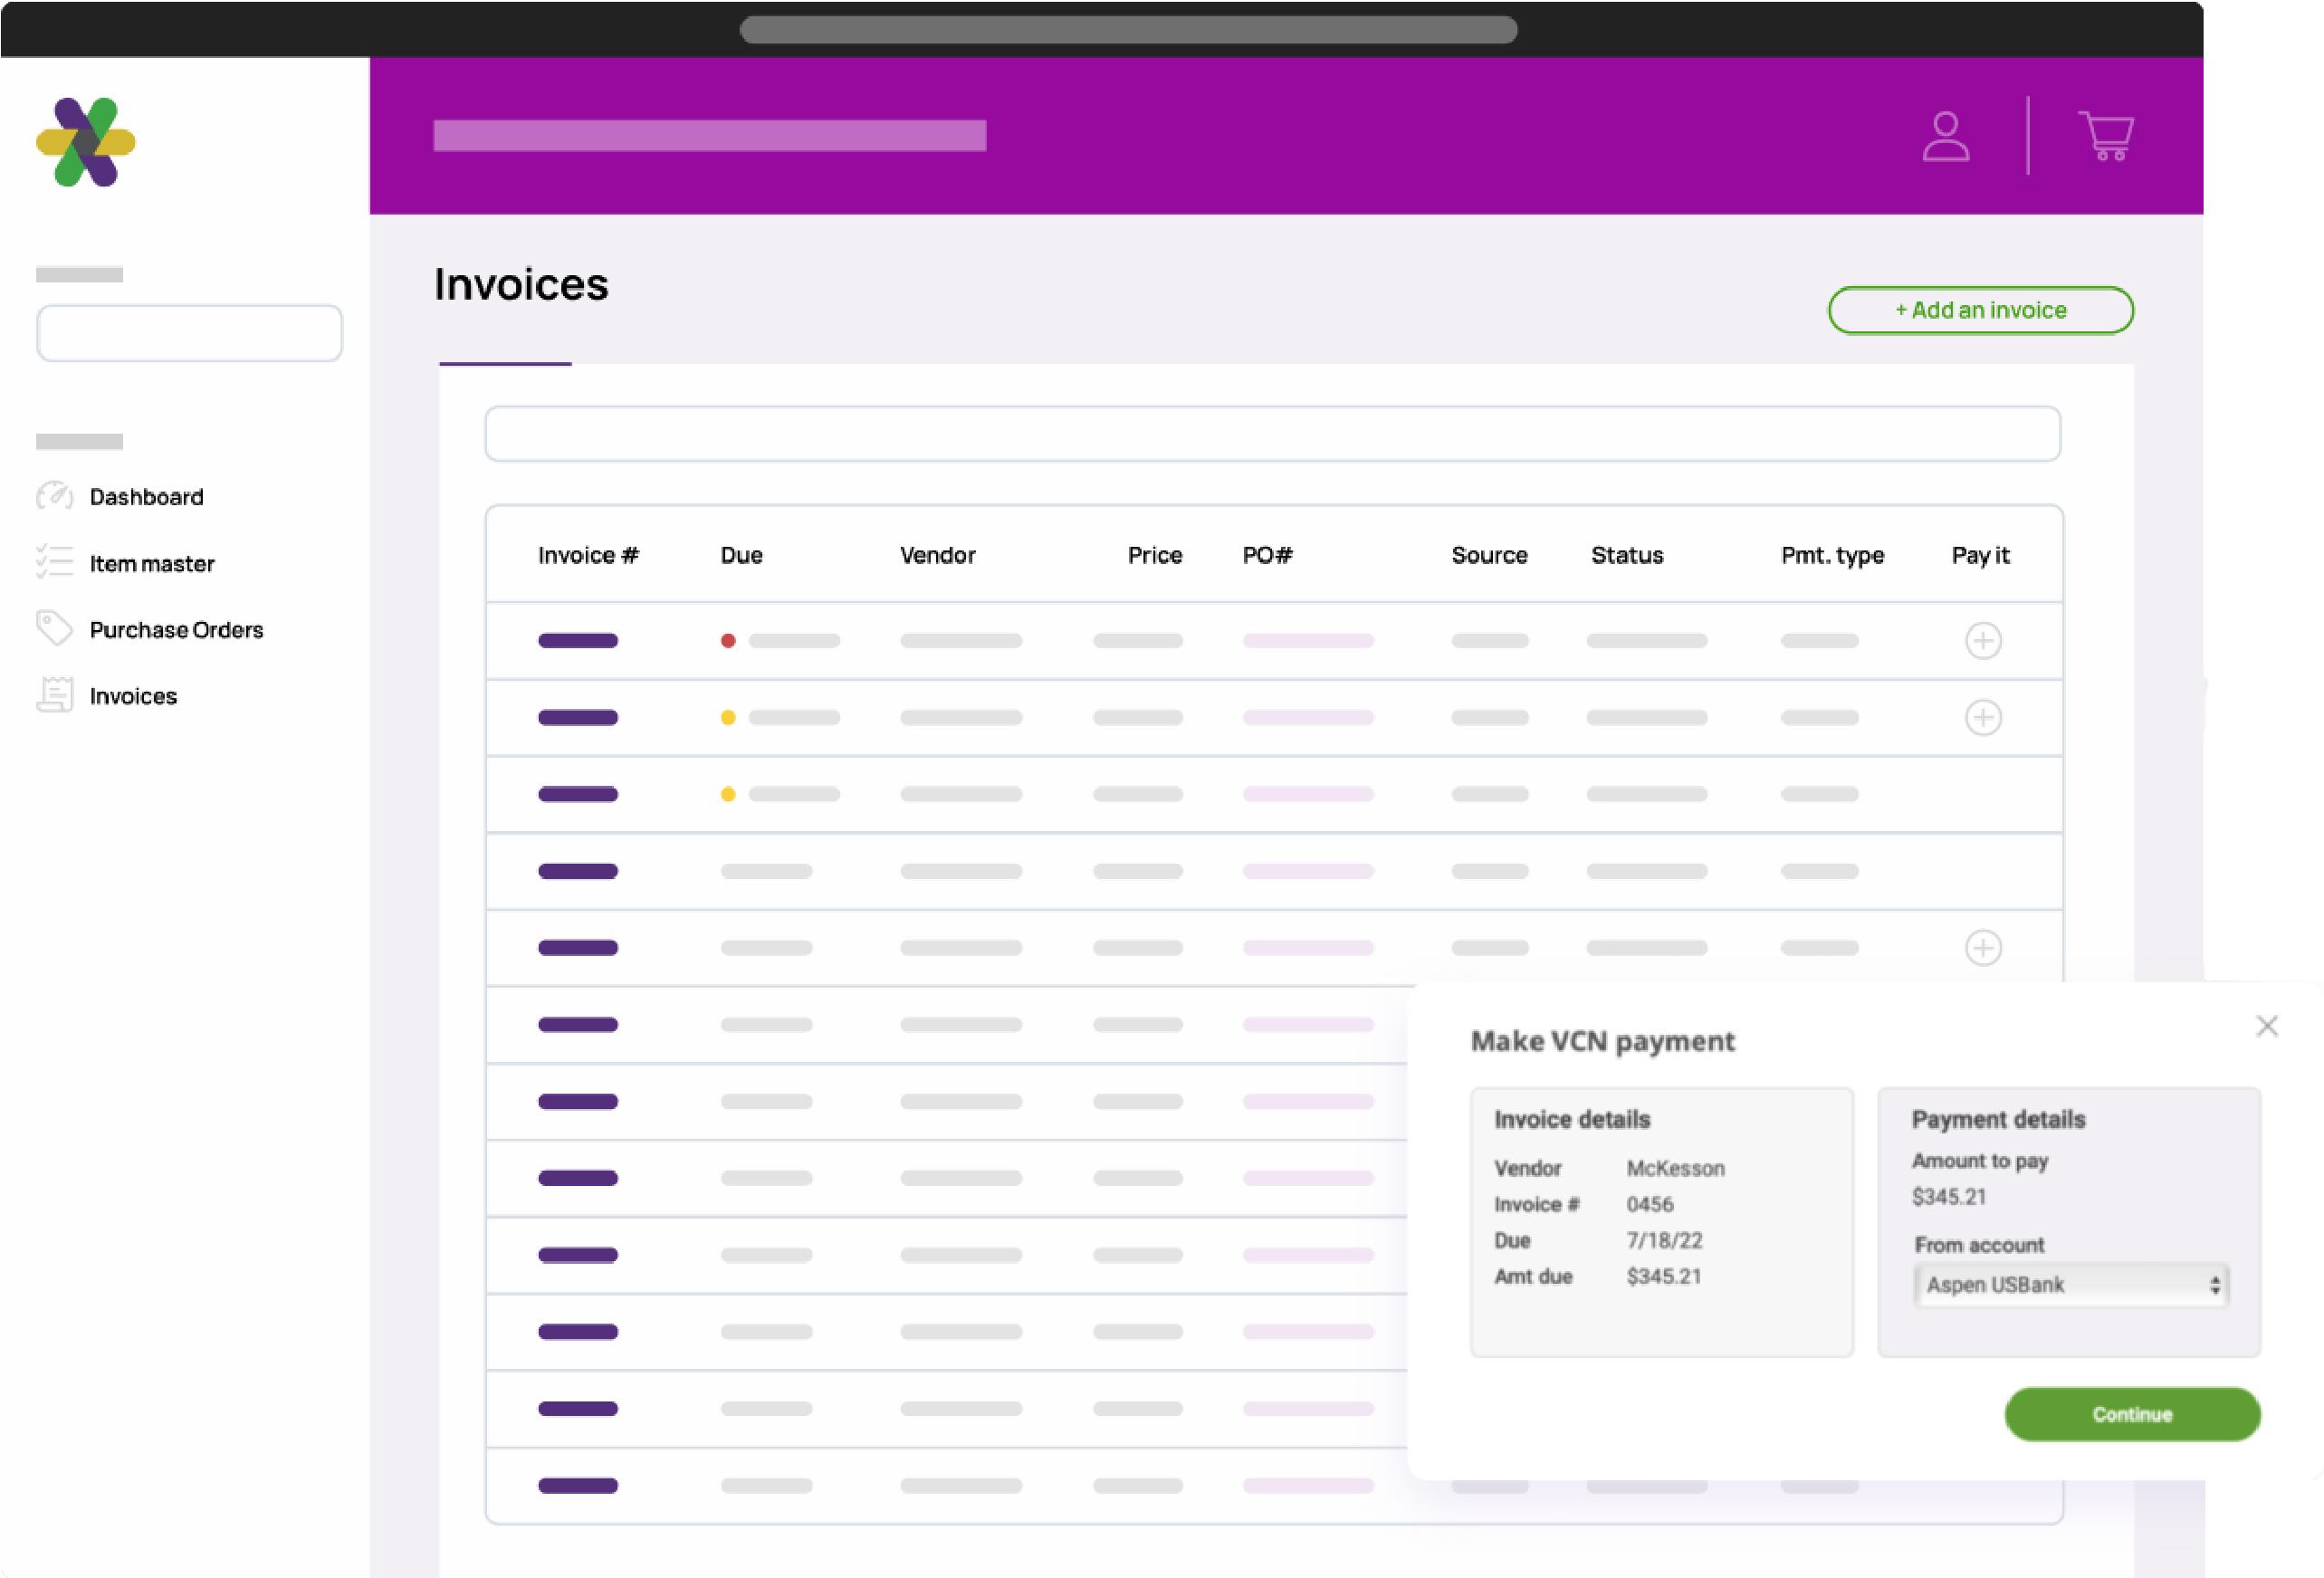Click vendor name McKesson in invoice details
The height and width of the screenshot is (1578, 2324).
click(1675, 1168)
